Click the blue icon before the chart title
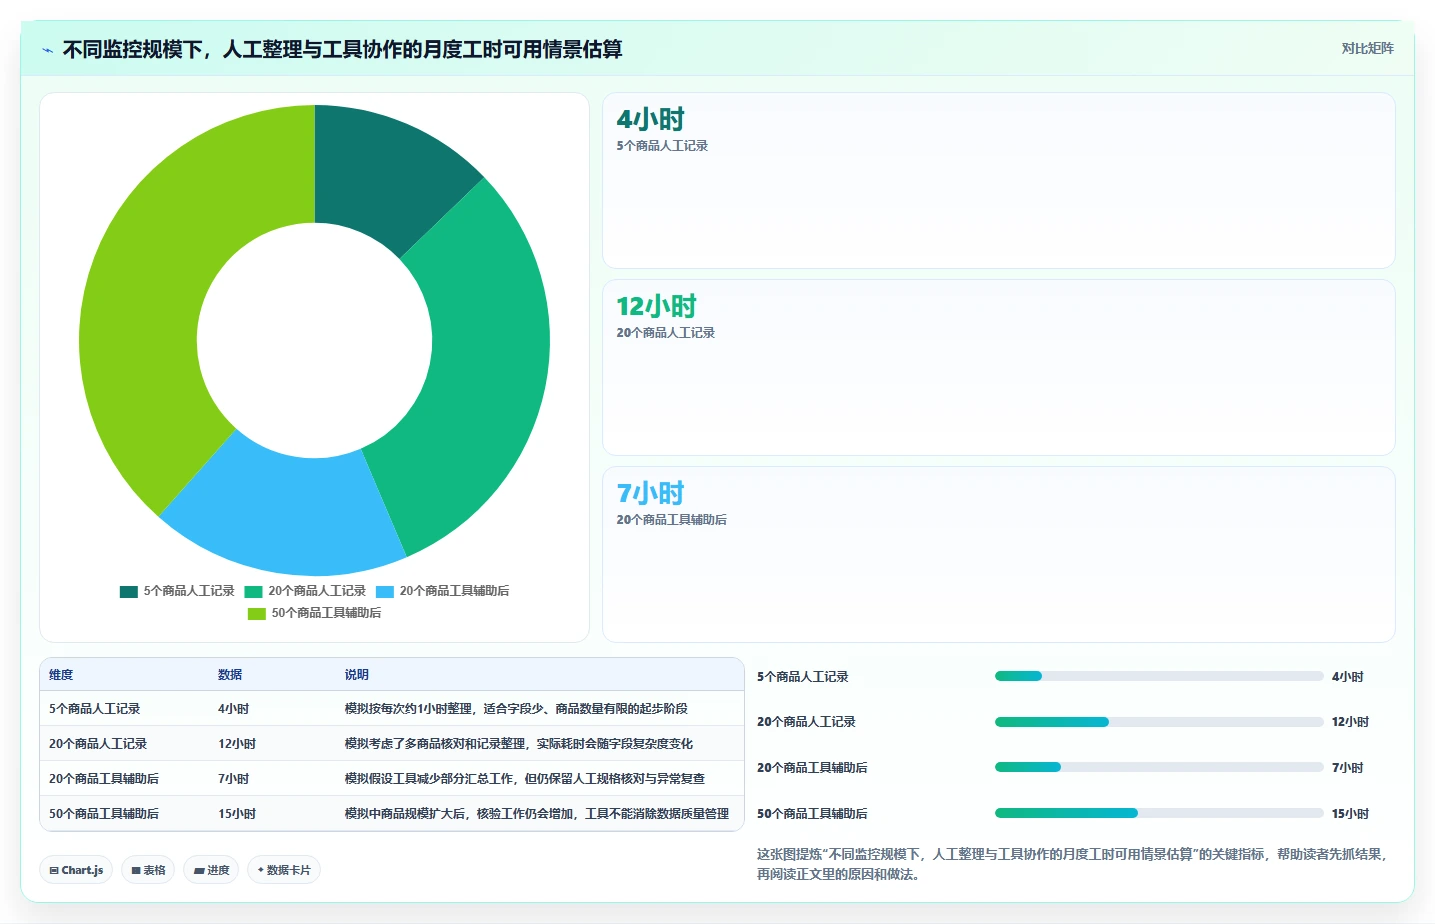This screenshot has height=924, width=1435. pos(47,50)
